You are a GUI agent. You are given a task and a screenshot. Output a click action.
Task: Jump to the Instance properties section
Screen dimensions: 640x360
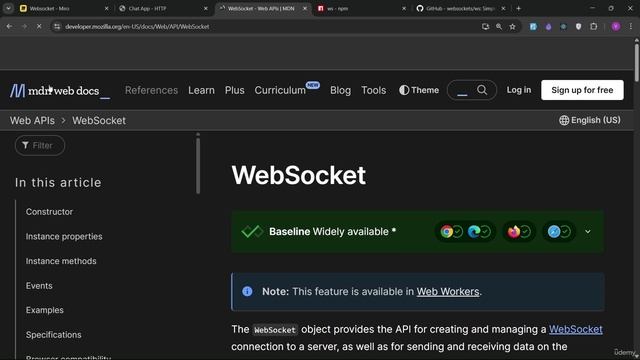[64, 236]
